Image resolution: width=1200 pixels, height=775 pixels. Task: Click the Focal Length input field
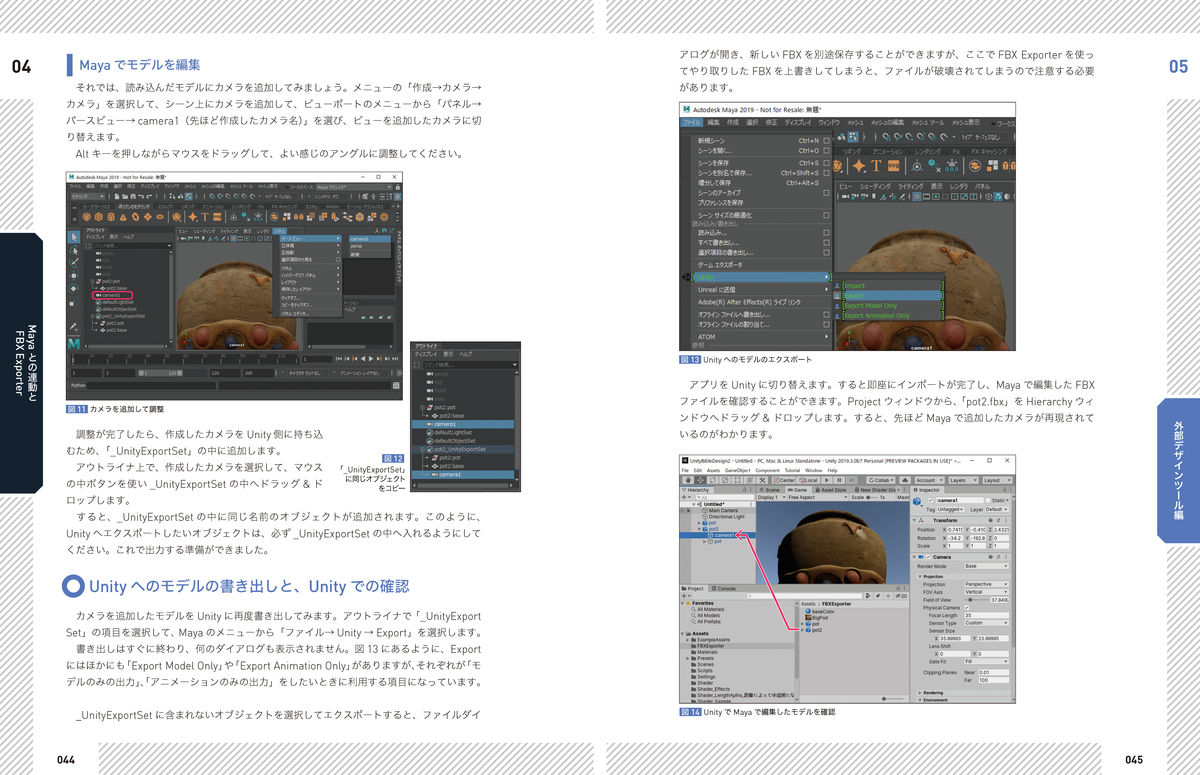[986, 615]
